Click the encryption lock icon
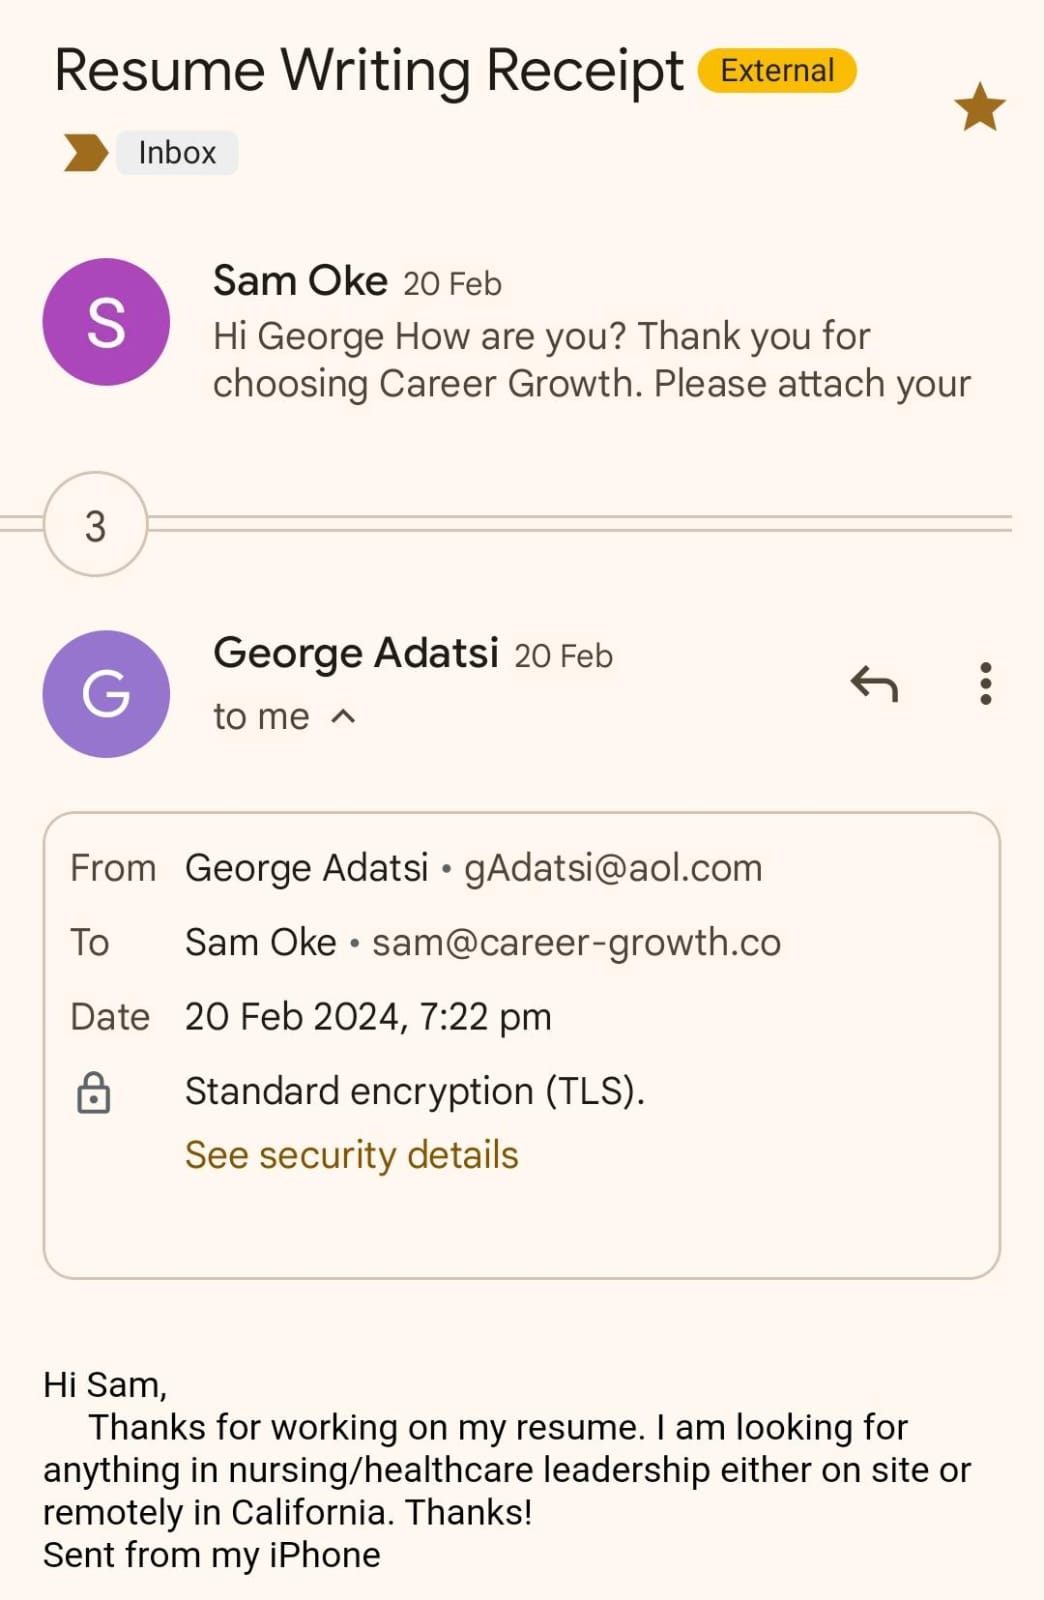Screen dimensions: 1044x1600 94,1092
